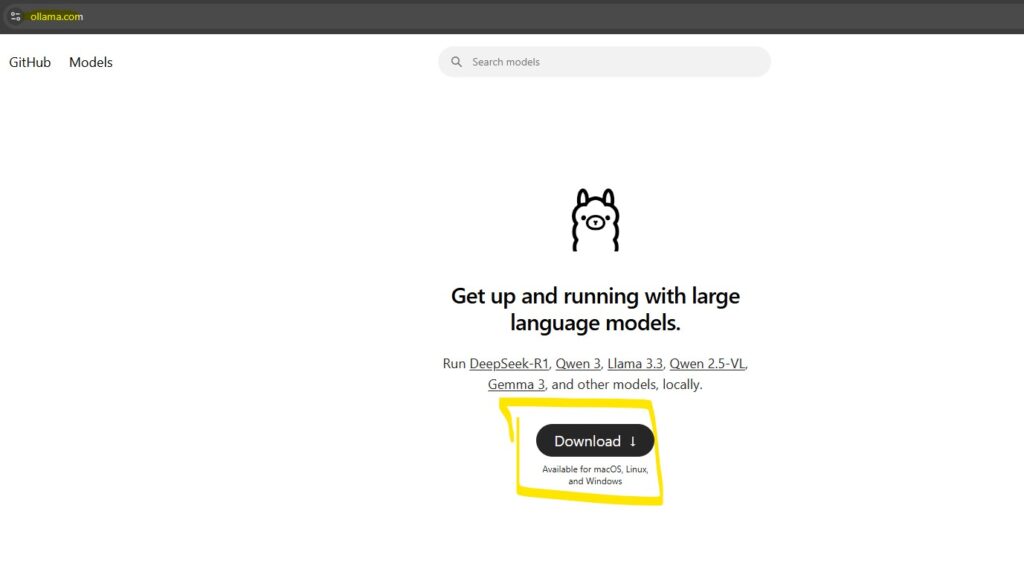Click the down arrow inside Download button
1024x572 pixels.
pos(633,441)
